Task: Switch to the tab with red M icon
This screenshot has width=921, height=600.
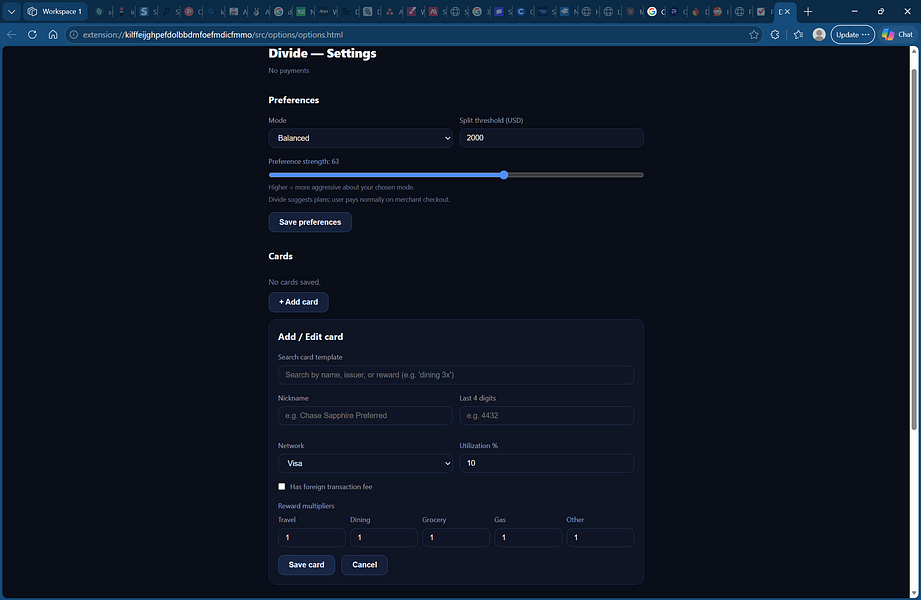Action: [433, 12]
